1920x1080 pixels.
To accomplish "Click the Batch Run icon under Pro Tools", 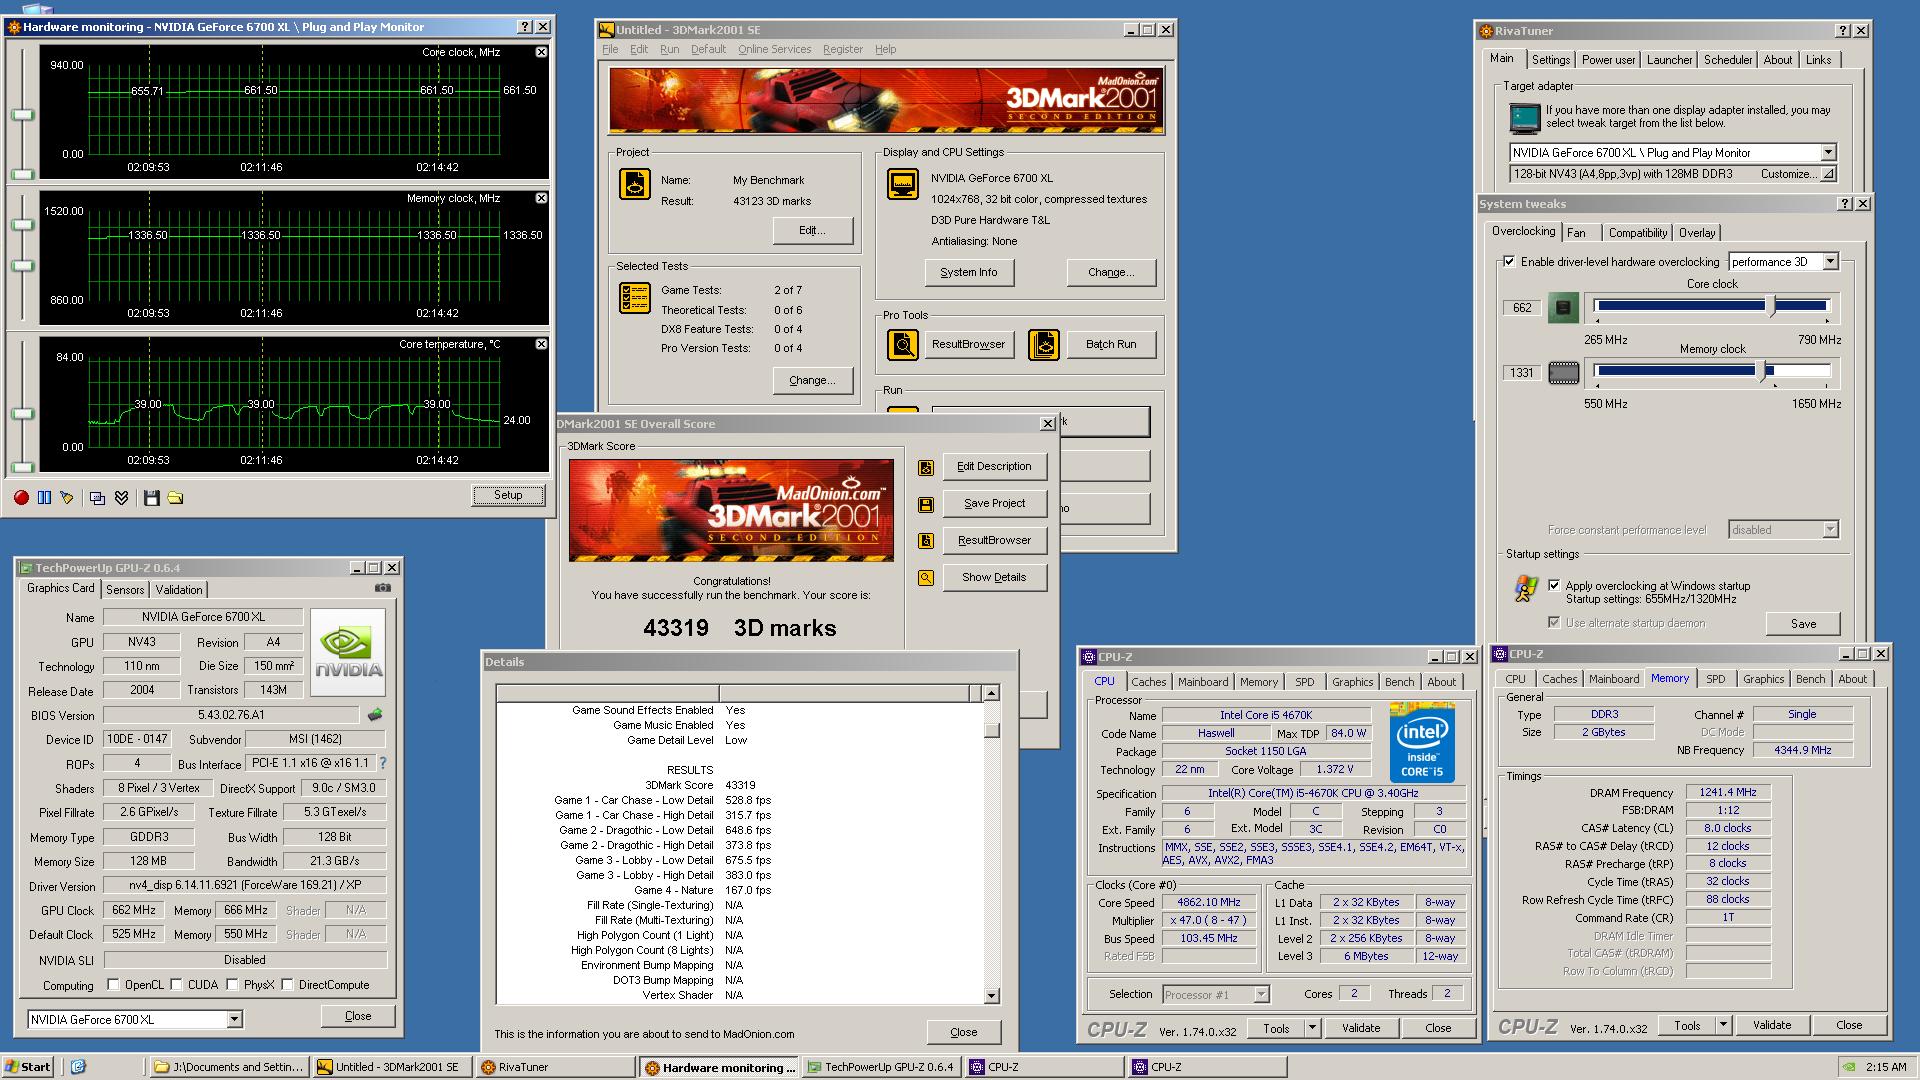I will click(x=1044, y=345).
